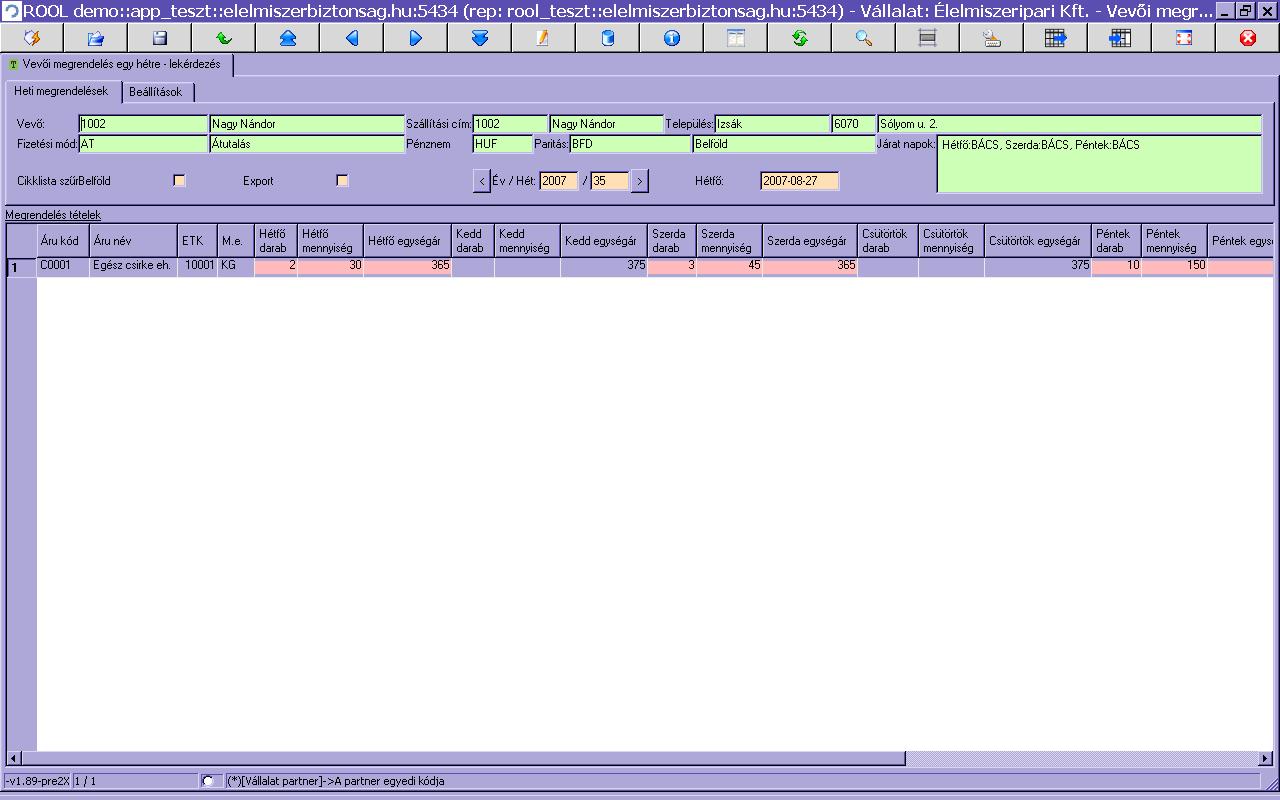Go to previous record with left arrow
Viewport: 1280px width, 800px height.
click(x=352, y=38)
